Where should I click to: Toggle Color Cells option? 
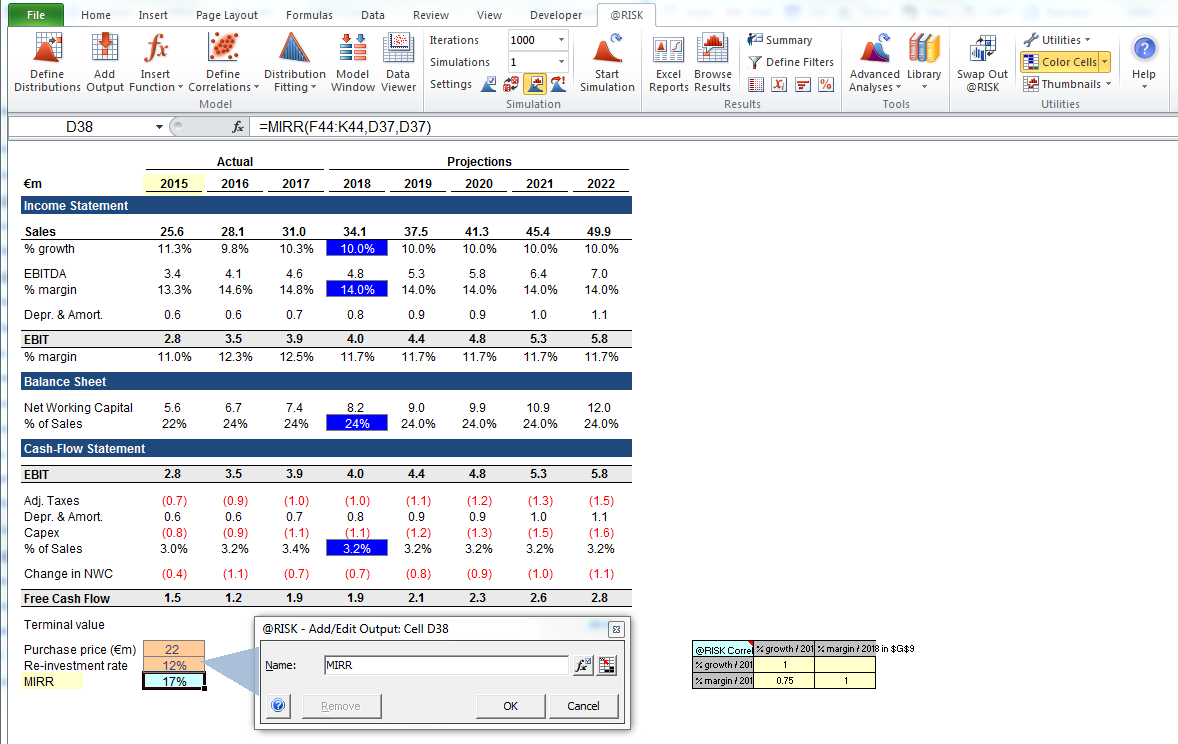[1060, 62]
